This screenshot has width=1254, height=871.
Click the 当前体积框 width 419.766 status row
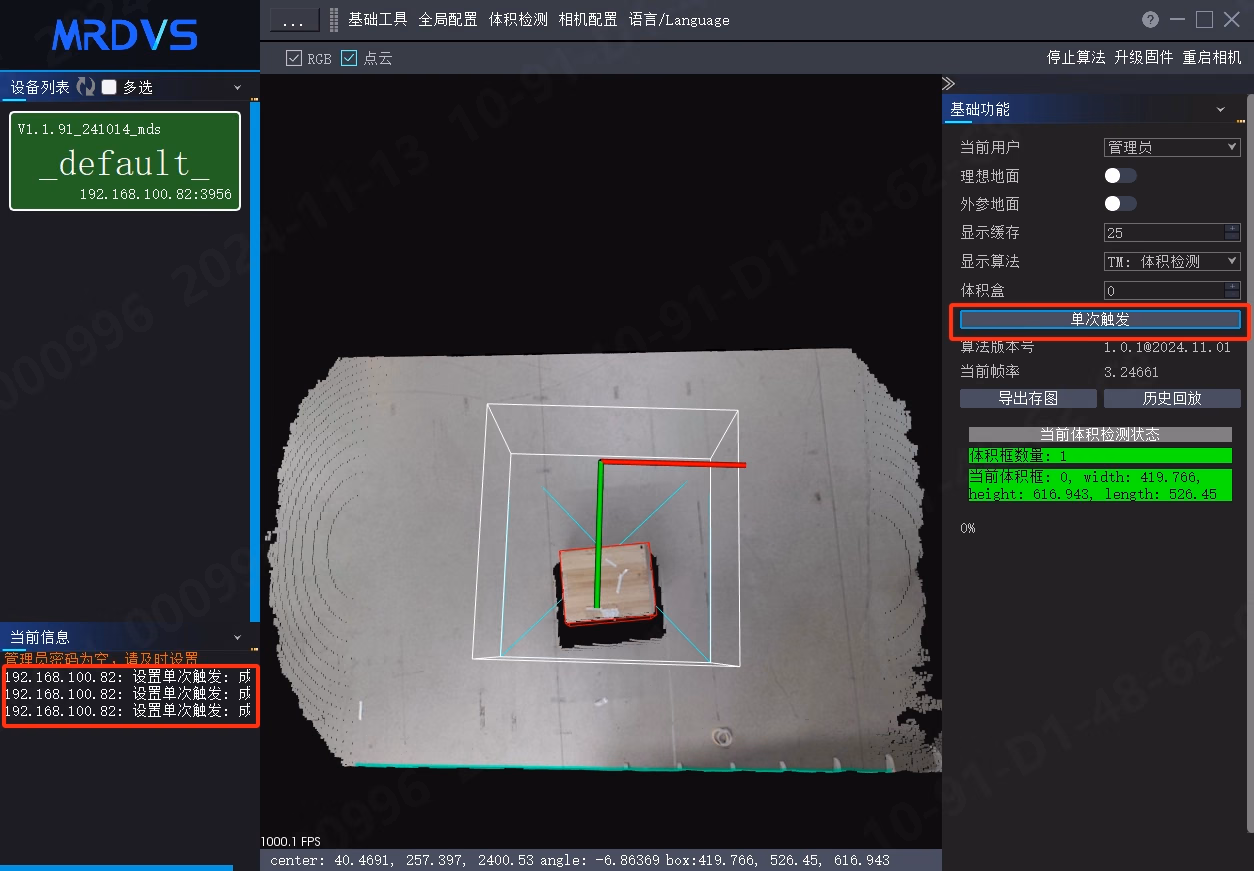pyautogui.click(x=1100, y=486)
